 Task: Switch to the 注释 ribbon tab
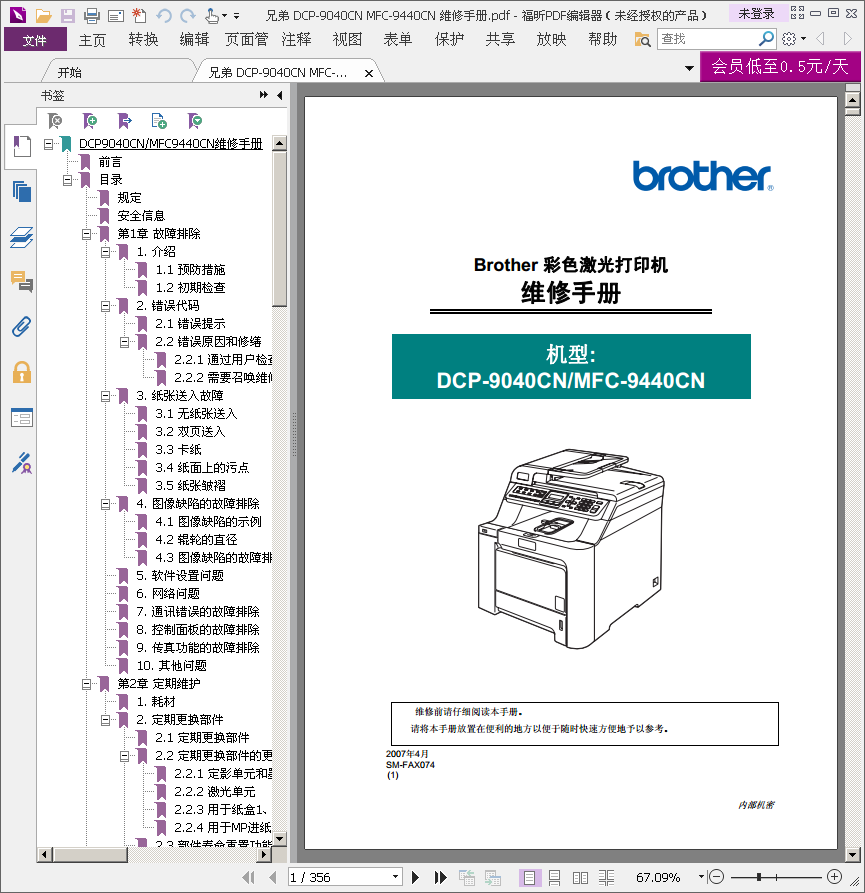tap(296, 39)
